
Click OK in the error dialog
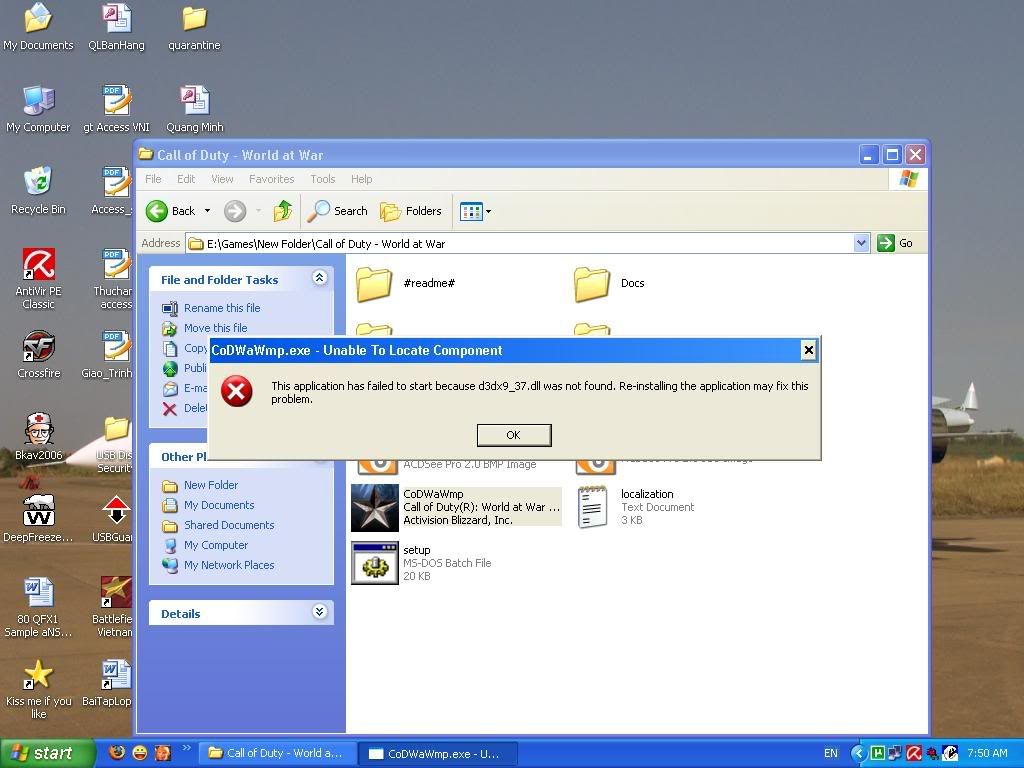(x=514, y=435)
